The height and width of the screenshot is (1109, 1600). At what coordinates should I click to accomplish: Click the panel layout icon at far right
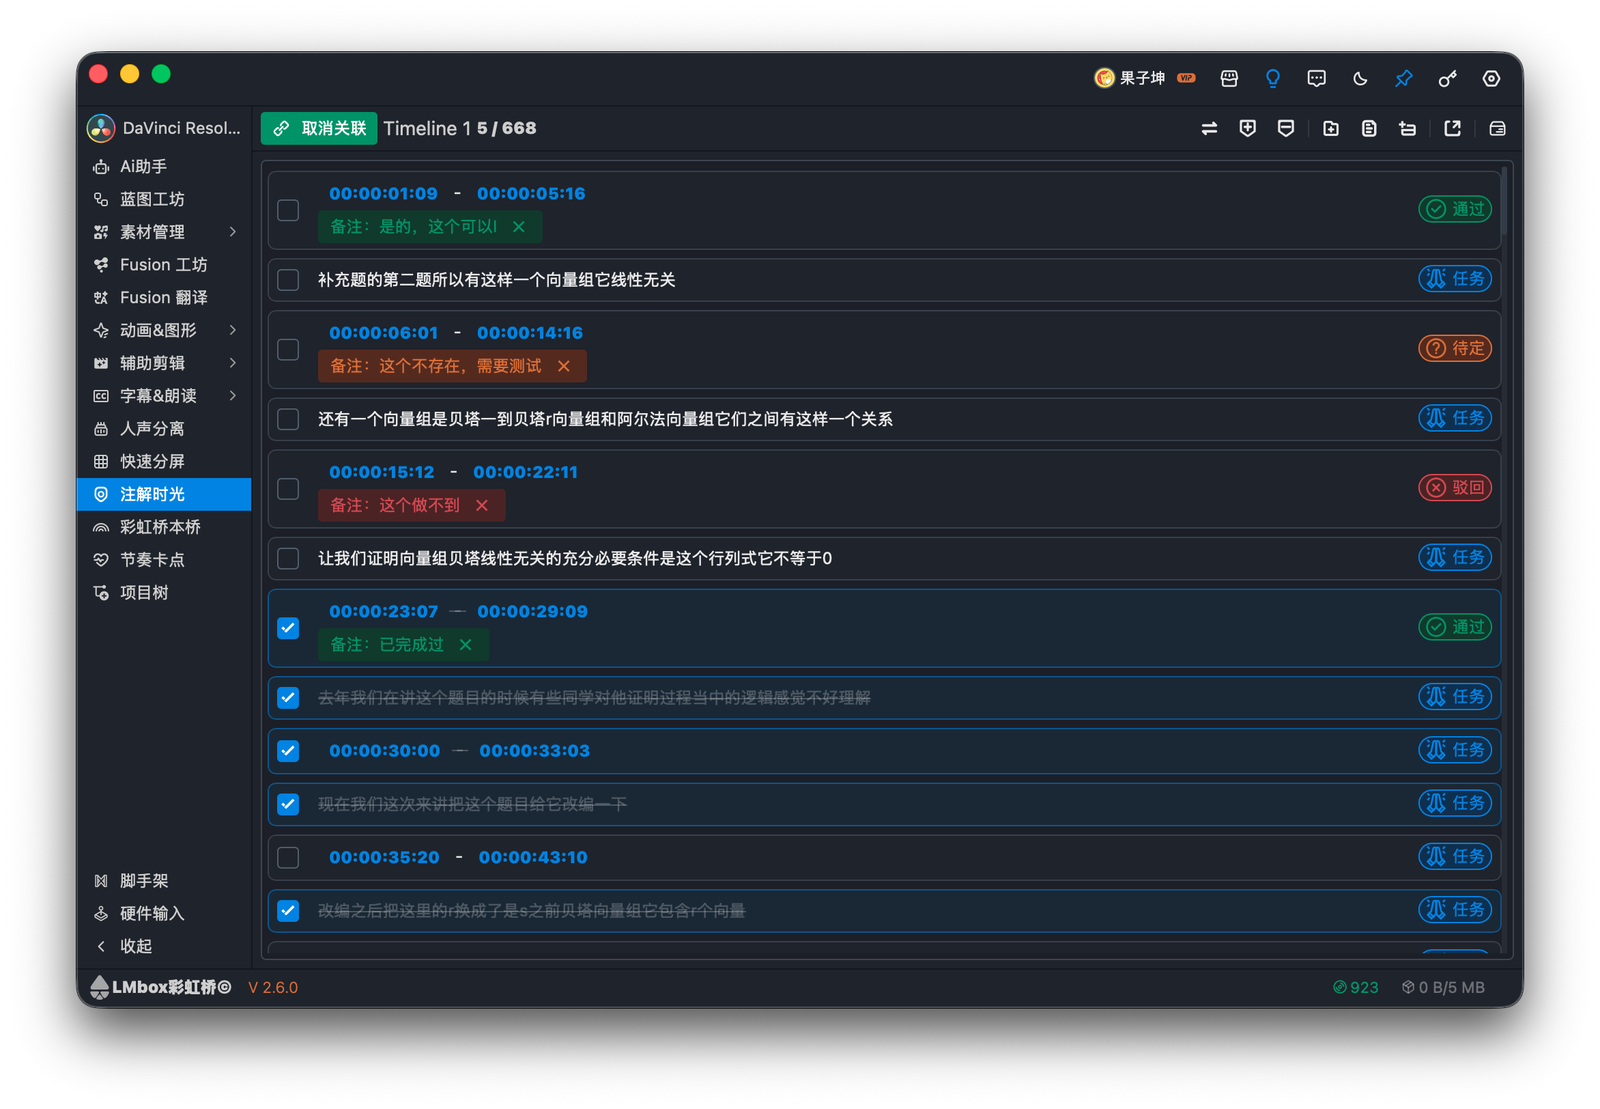[1497, 128]
